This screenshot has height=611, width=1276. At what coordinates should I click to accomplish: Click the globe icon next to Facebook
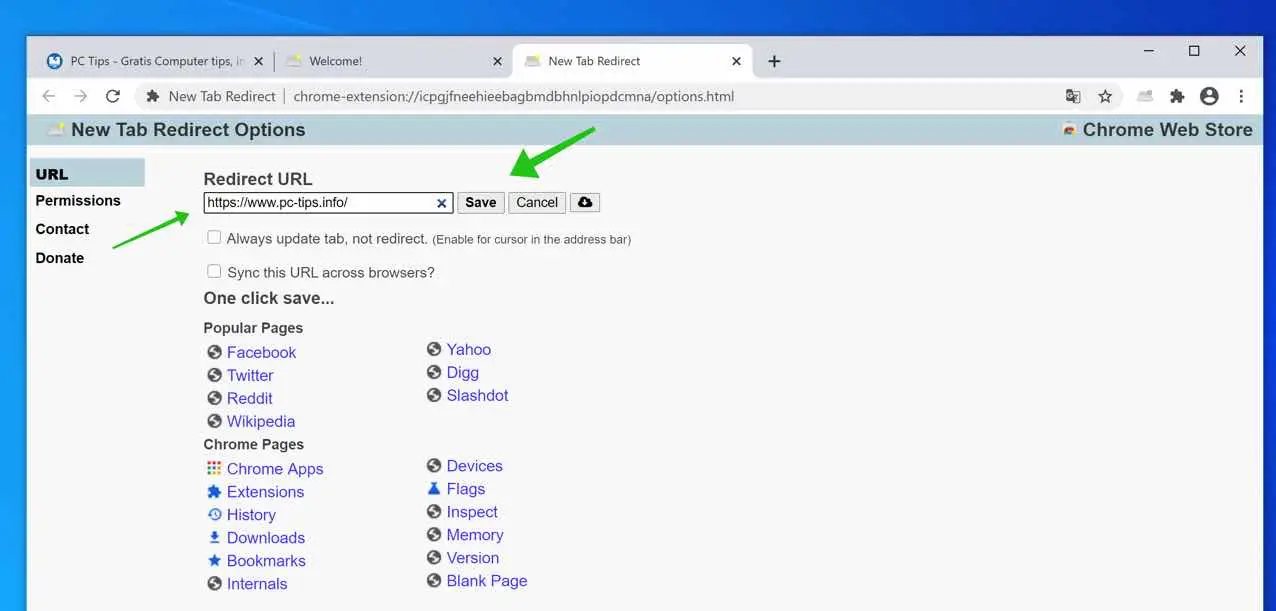[214, 352]
